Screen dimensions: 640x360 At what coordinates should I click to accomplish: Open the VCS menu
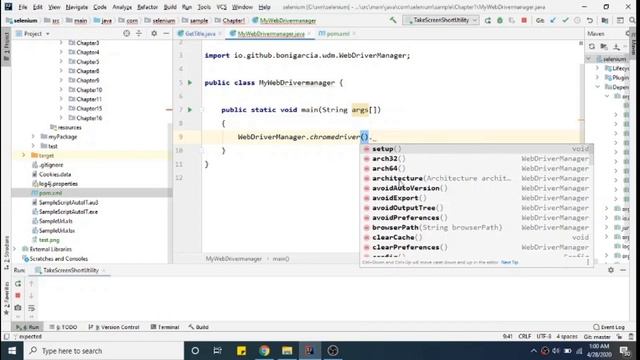(x=221, y=7)
